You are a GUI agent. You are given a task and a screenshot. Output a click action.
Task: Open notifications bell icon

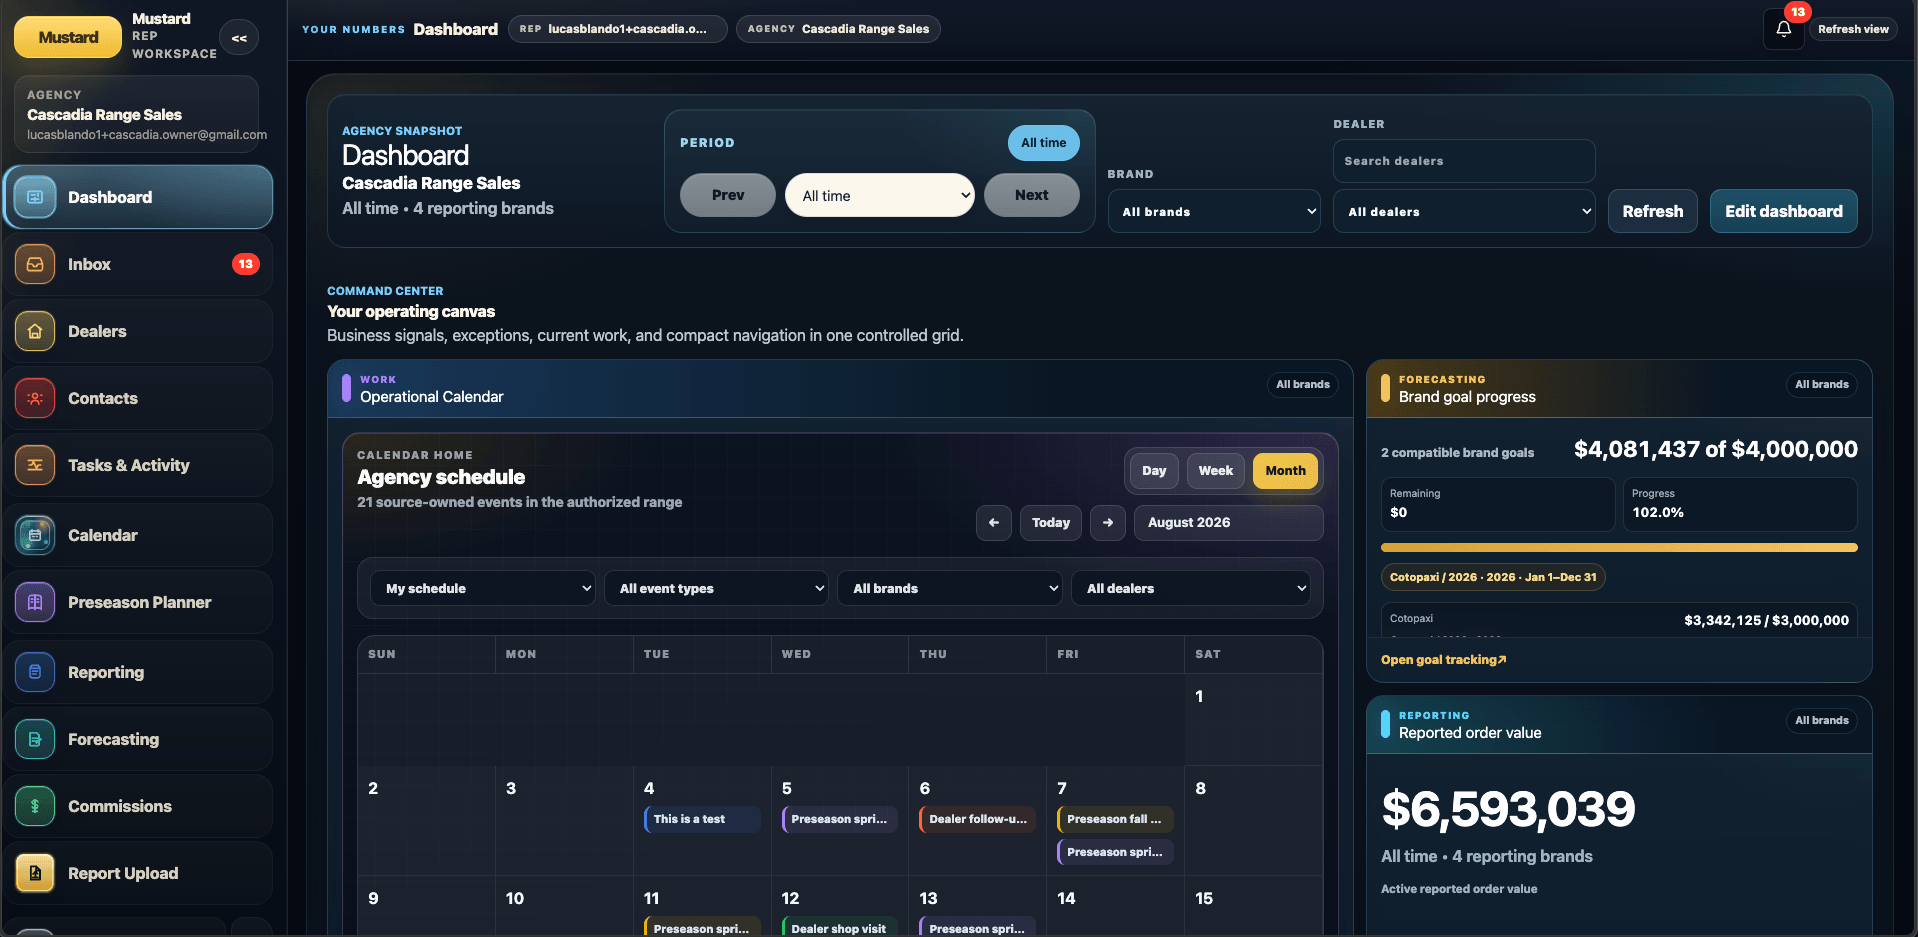(x=1783, y=29)
